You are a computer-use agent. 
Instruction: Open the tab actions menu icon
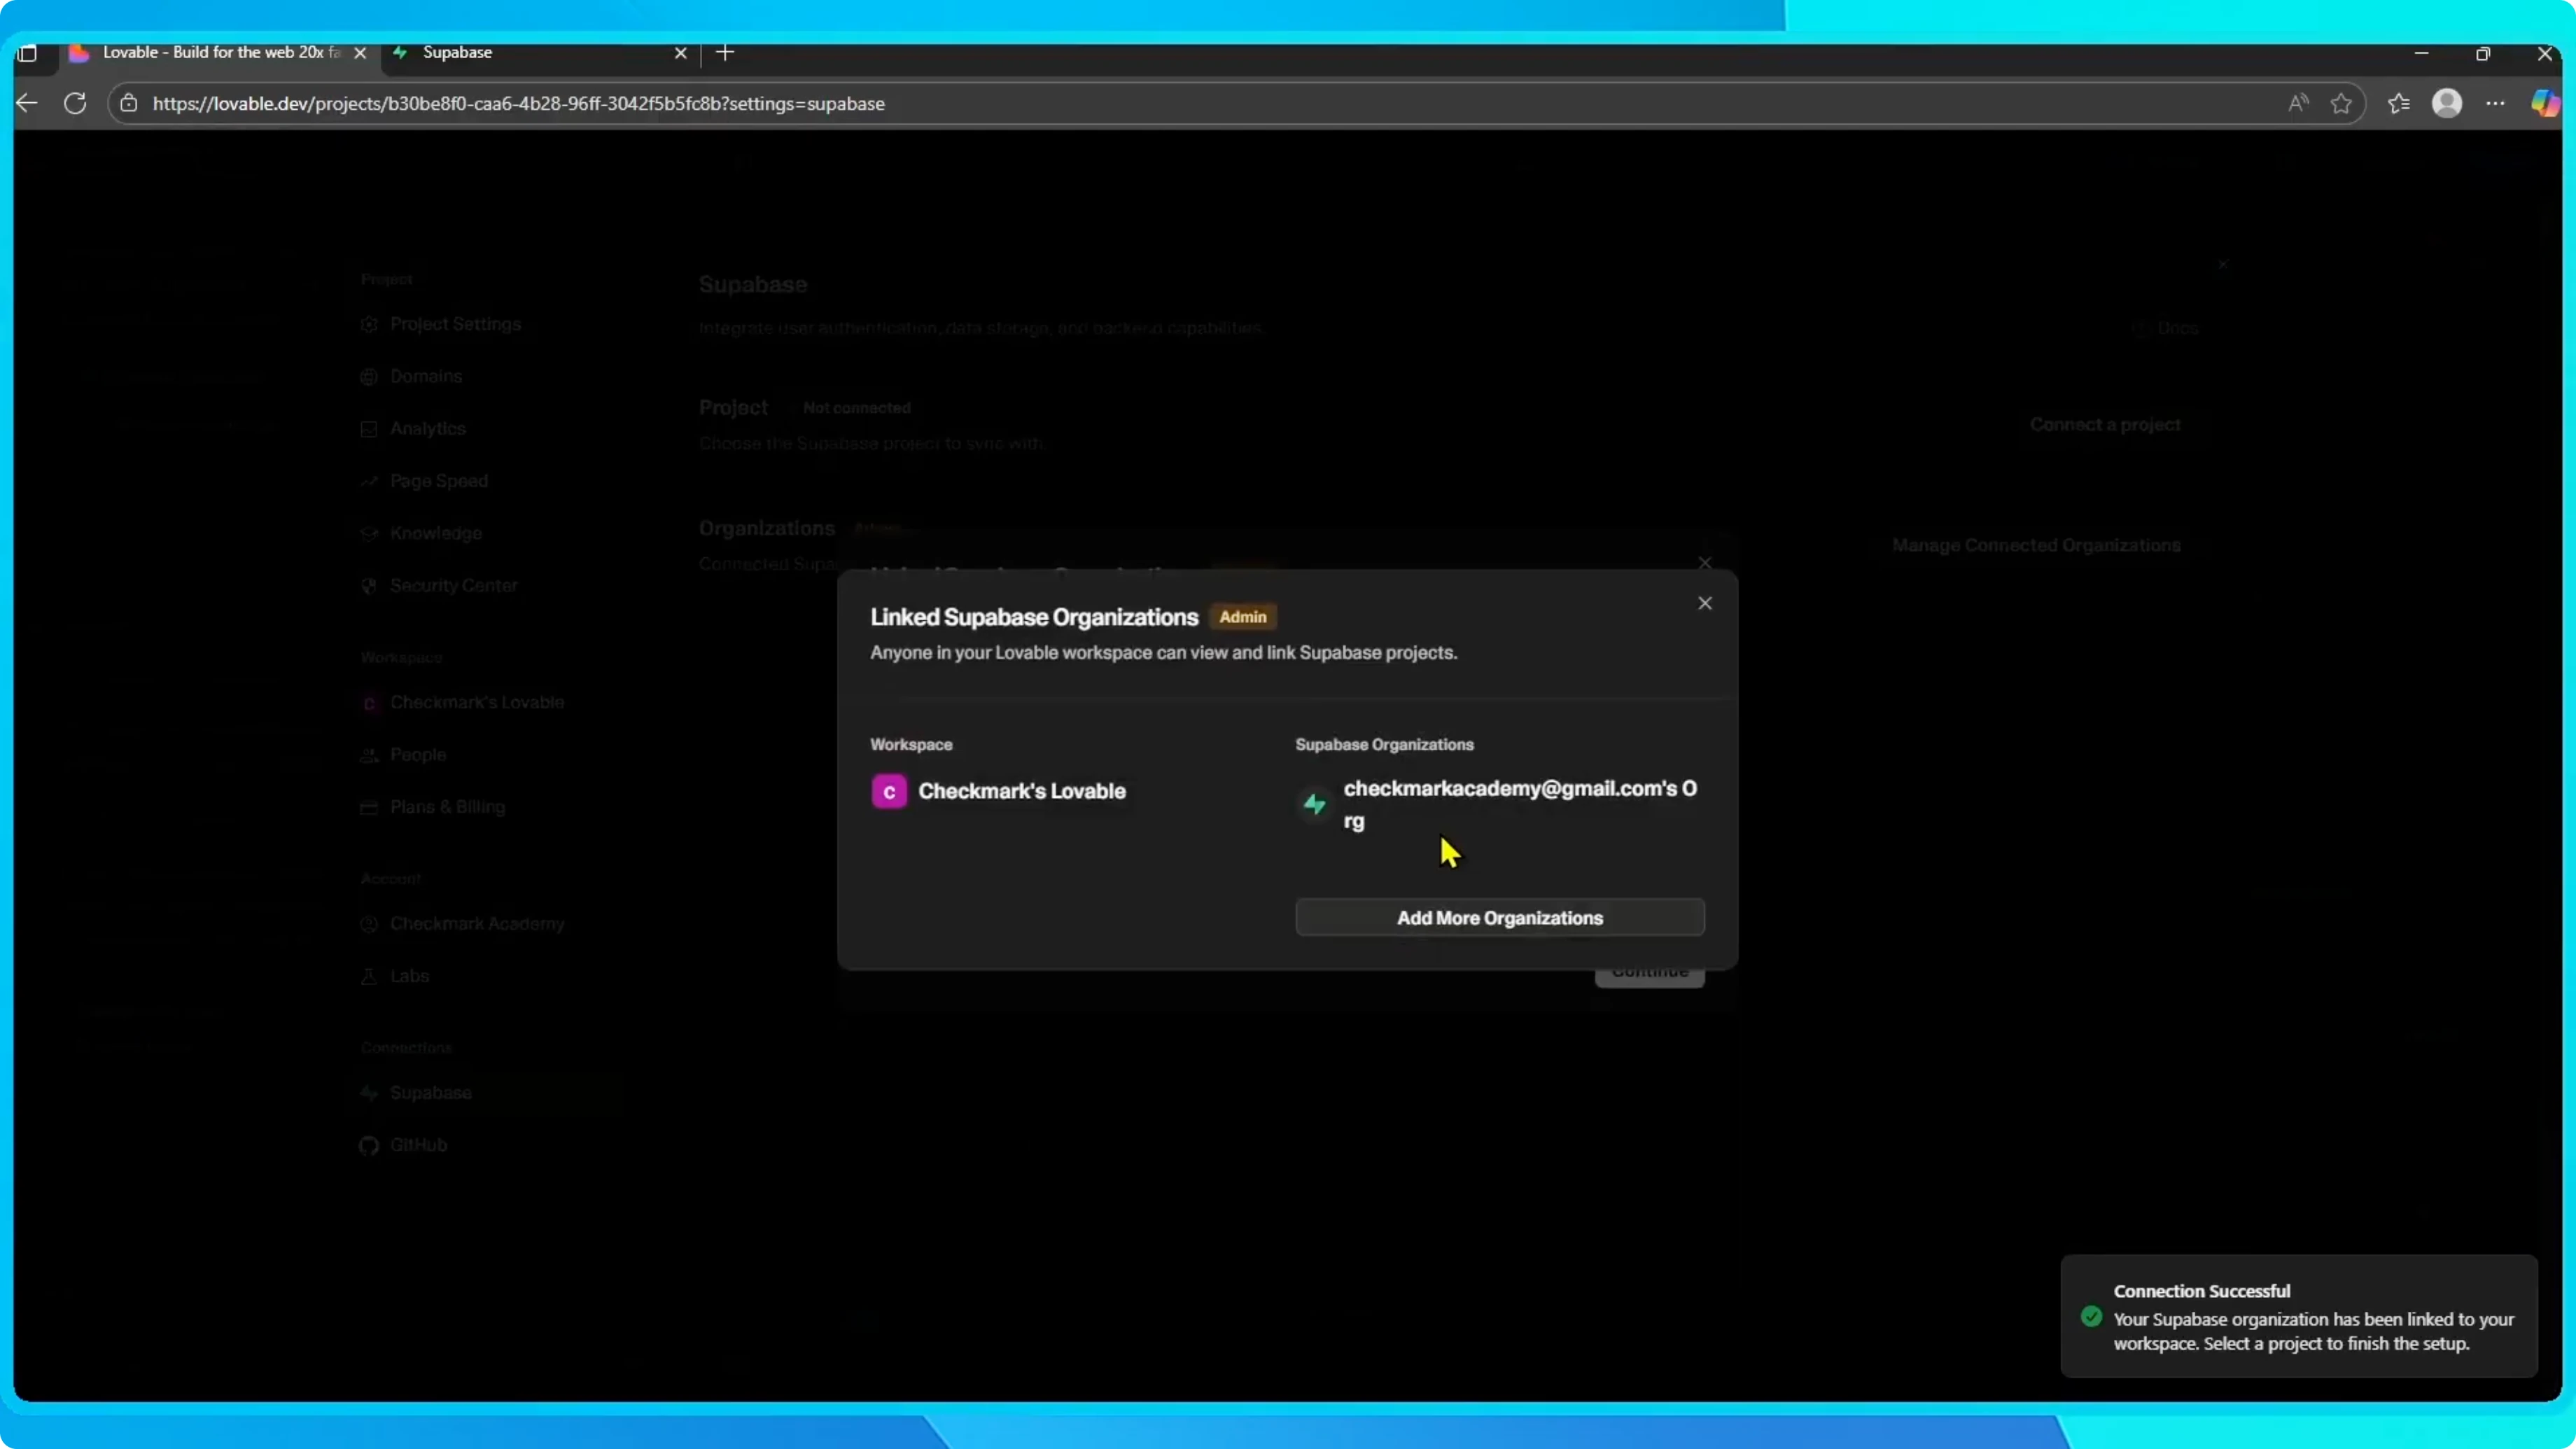pos(28,53)
